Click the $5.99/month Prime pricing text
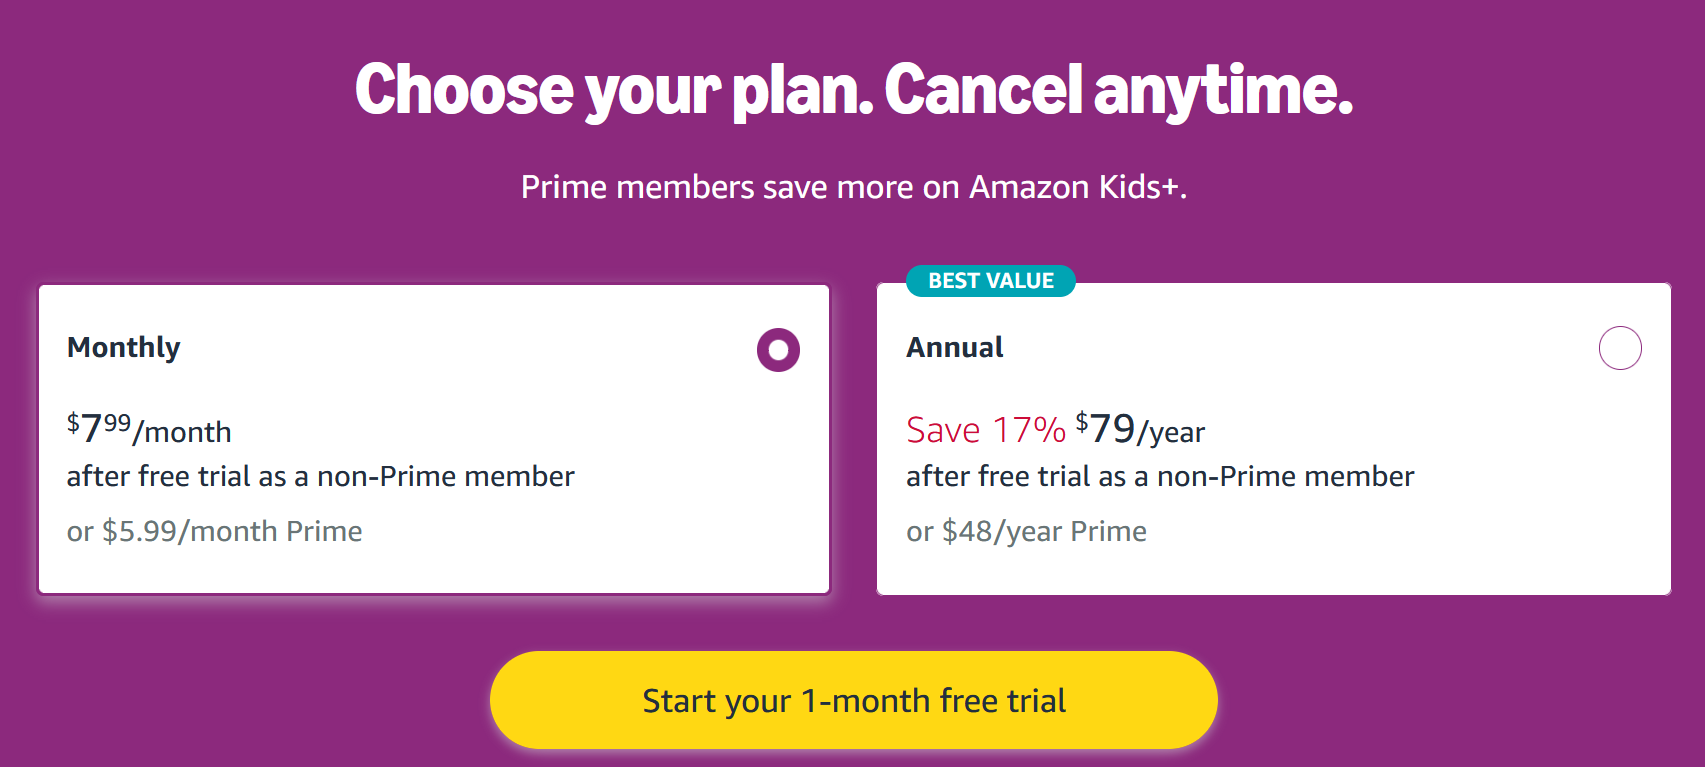This screenshot has height=767, width=1705. pyautogui.click(x=214, y=531)
